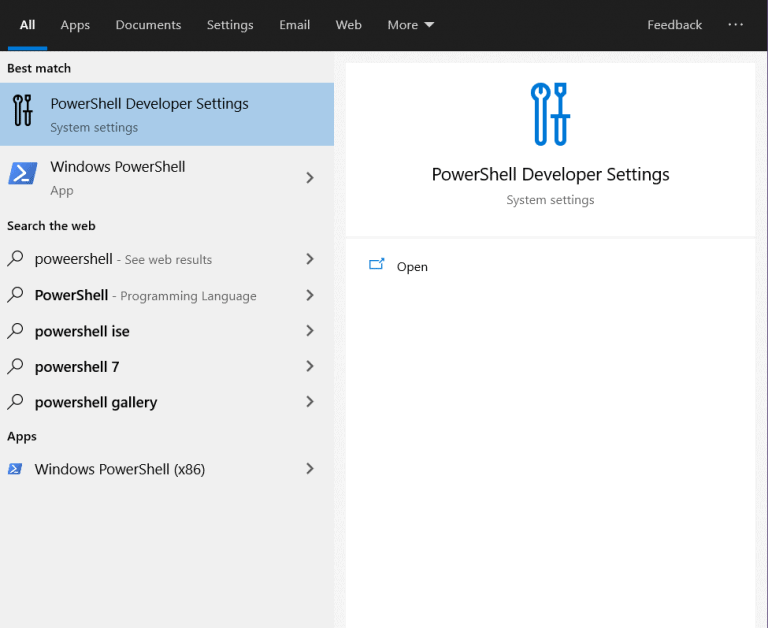The image size is (768, 628).
Task: Click Open to launch PowerShell Developer Settings
Action: coord(412,267)
